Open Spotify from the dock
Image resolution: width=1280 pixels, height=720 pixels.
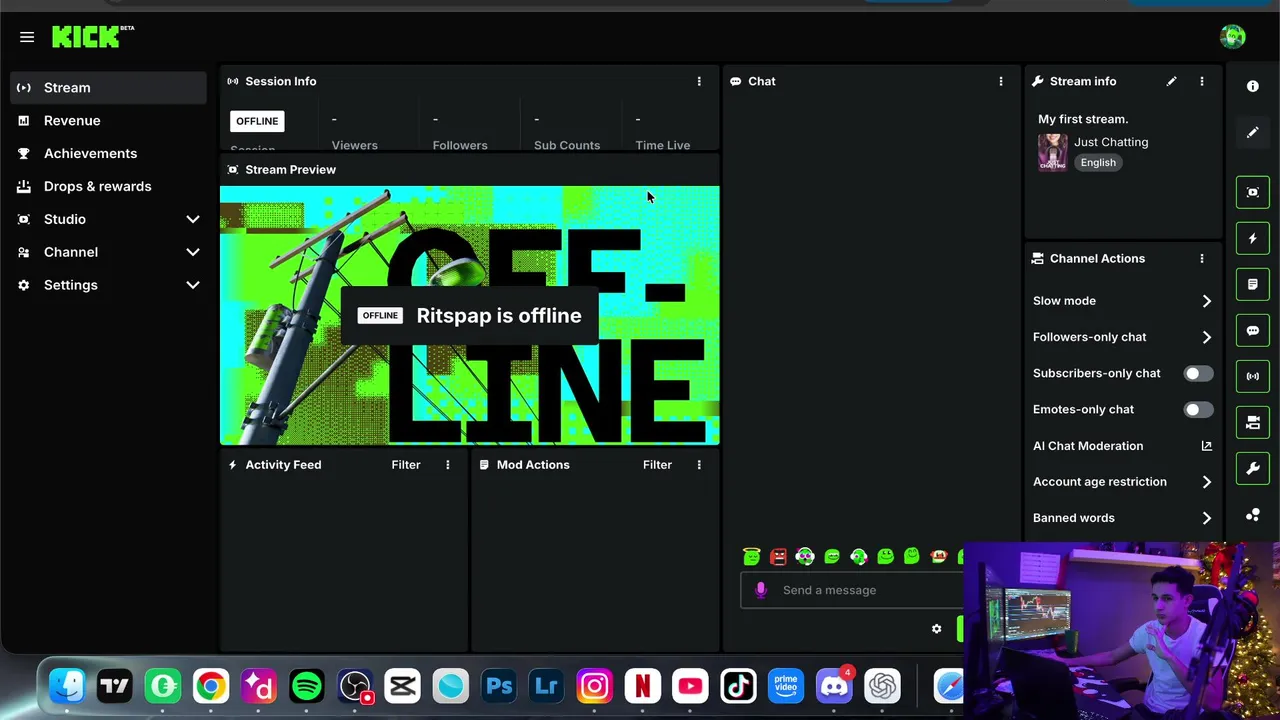click(x=306, y=686)
